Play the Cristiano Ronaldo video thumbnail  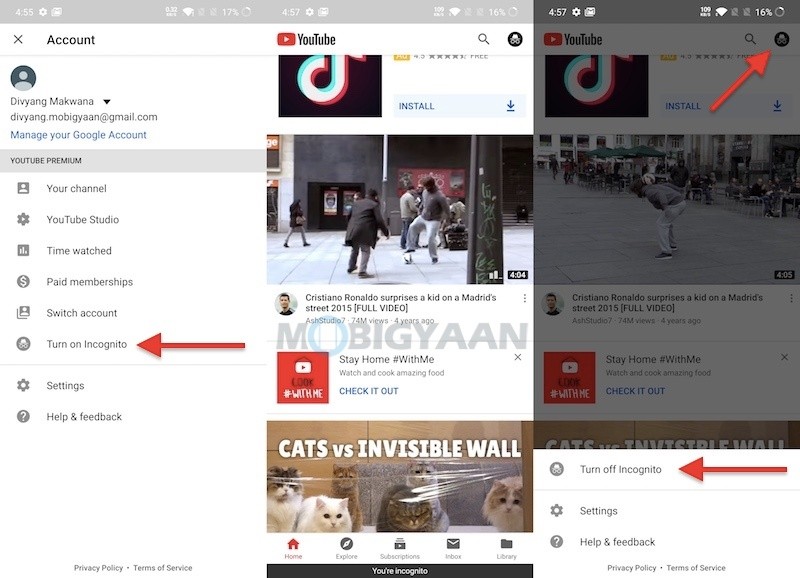[400, 210]
